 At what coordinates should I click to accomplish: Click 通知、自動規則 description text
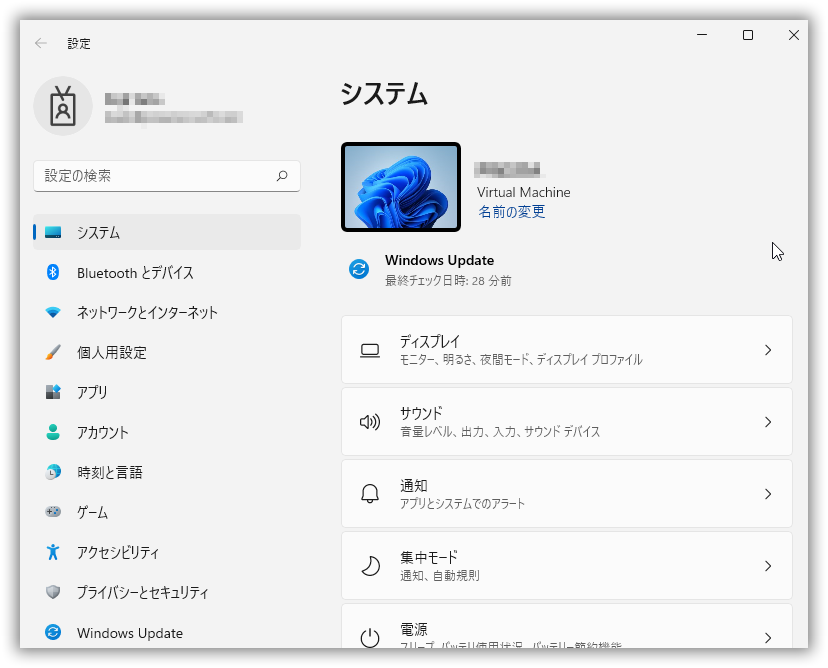439,575
